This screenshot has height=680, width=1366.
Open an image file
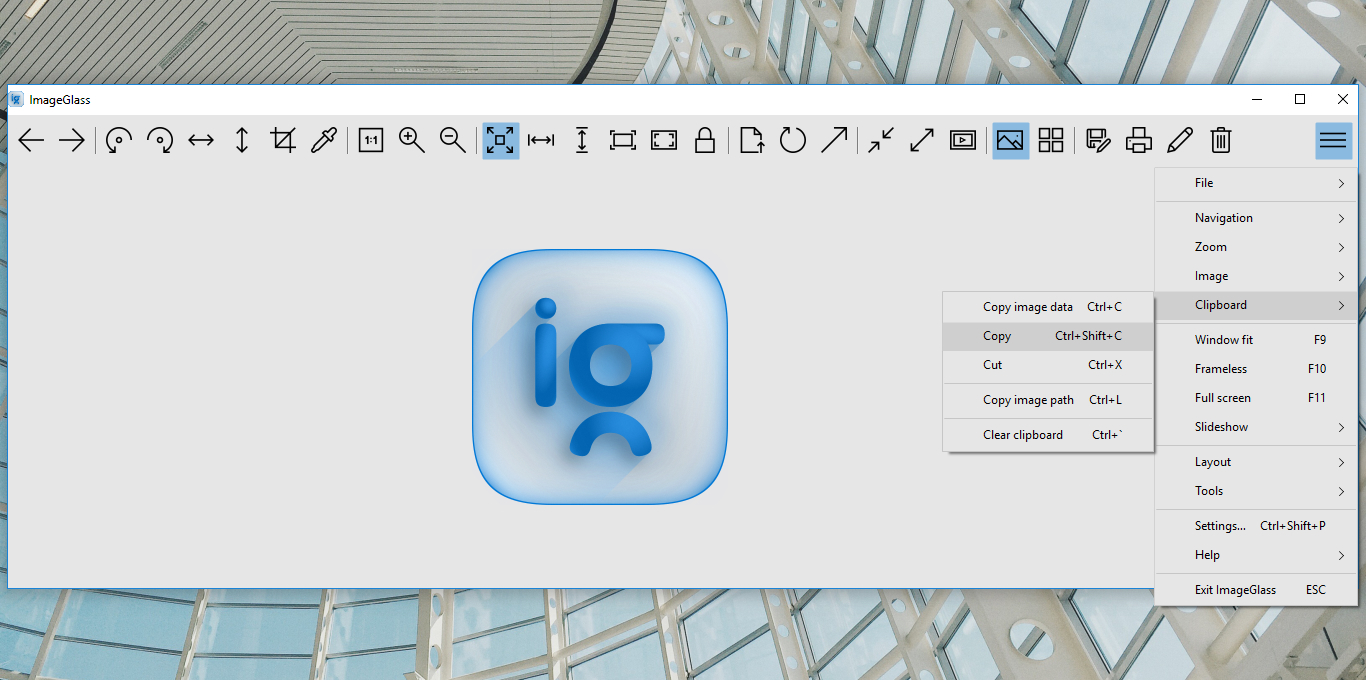coord(752,141)
